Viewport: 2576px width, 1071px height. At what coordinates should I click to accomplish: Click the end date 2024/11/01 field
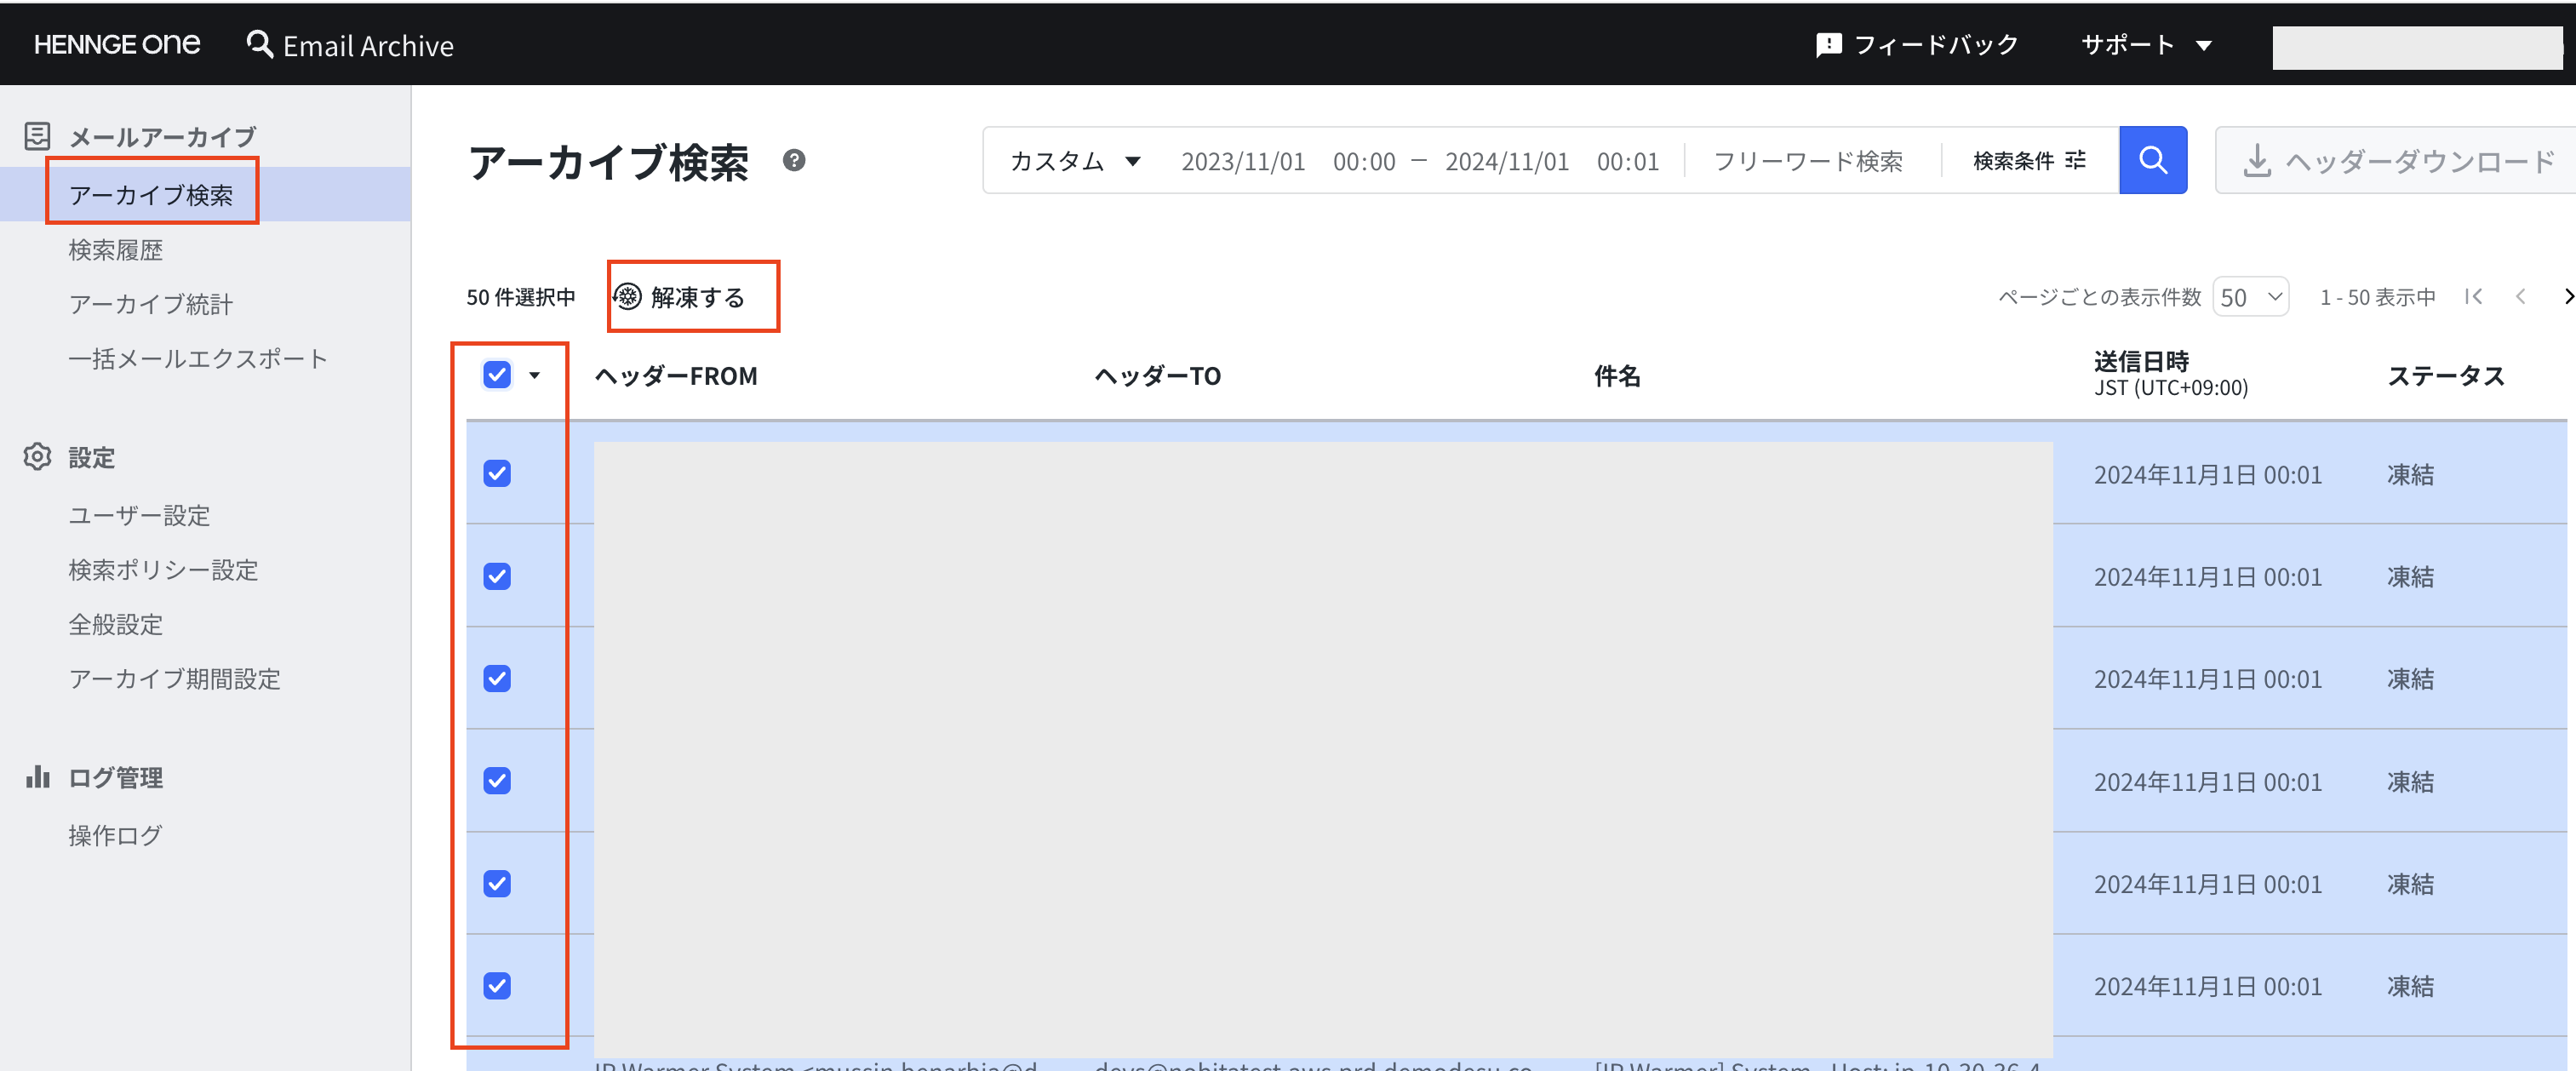coord(1507,161)
